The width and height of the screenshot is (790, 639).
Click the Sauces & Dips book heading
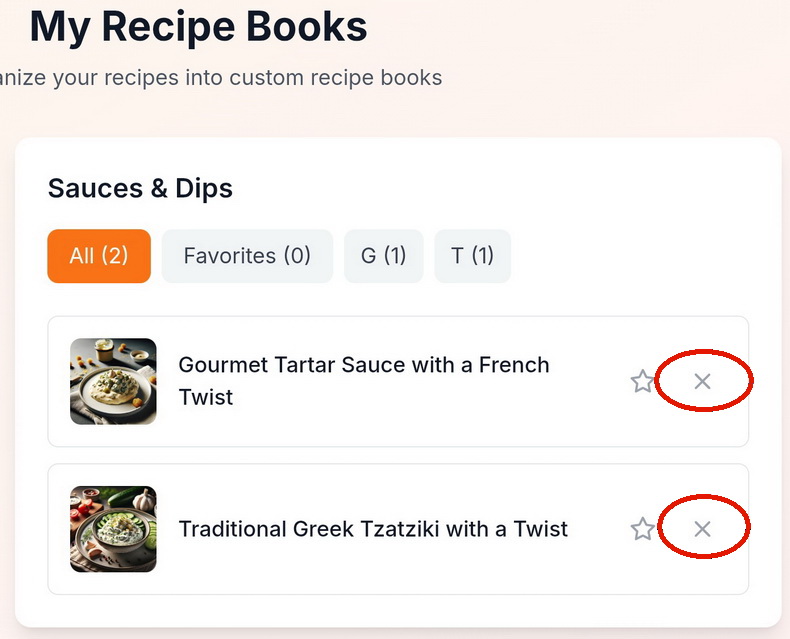(140, 188)
